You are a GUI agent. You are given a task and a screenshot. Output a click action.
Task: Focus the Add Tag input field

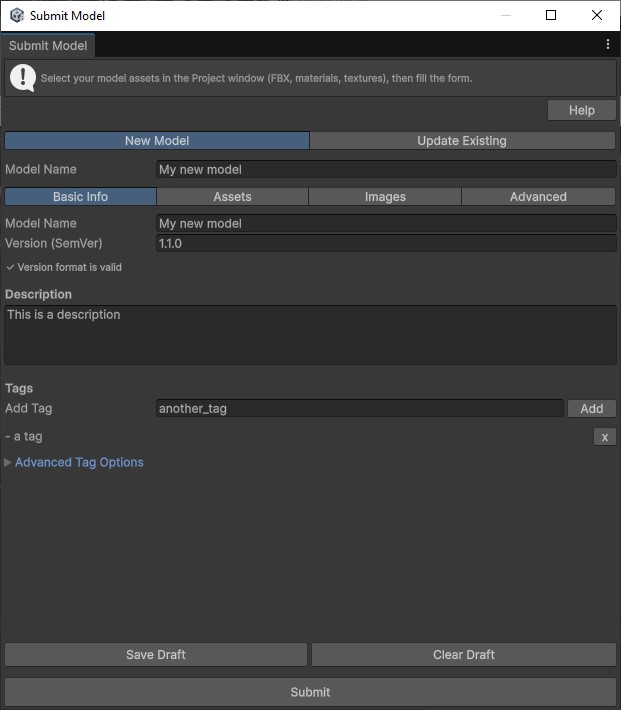tap(360, 408)
